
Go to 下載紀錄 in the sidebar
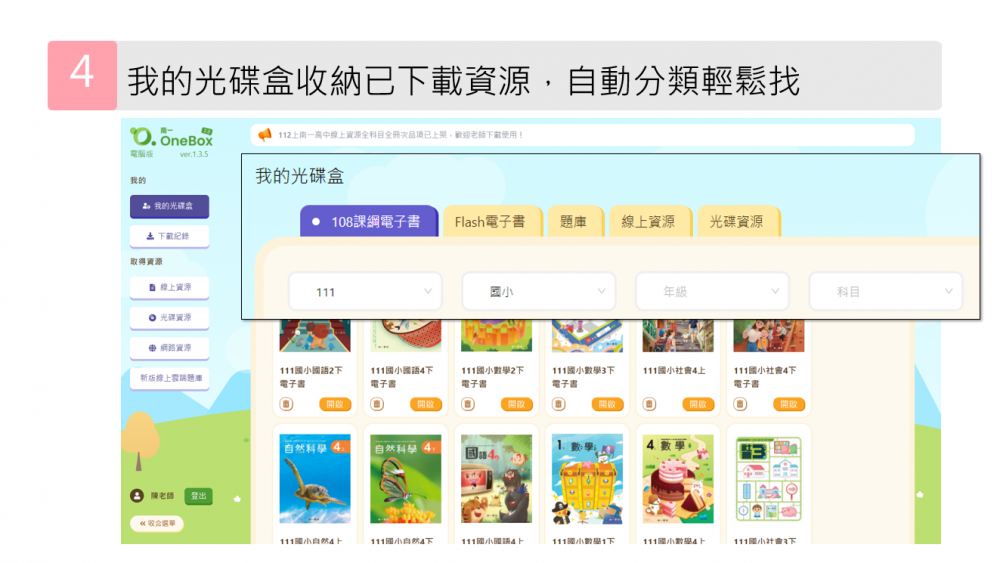point(169,236)
